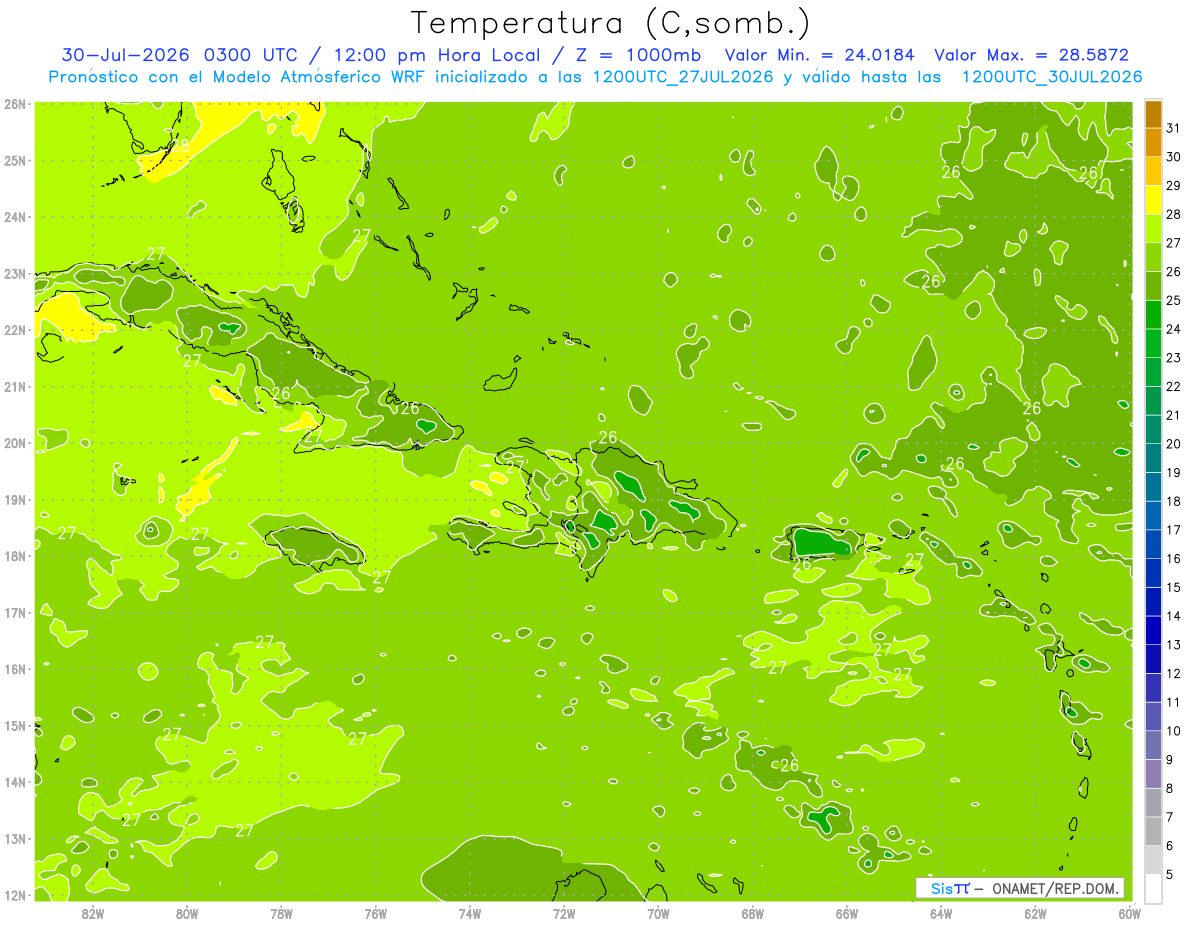Click the latitude axis label 15N
The width and height of the screenshot is (1200, 927).
point(15,725)
